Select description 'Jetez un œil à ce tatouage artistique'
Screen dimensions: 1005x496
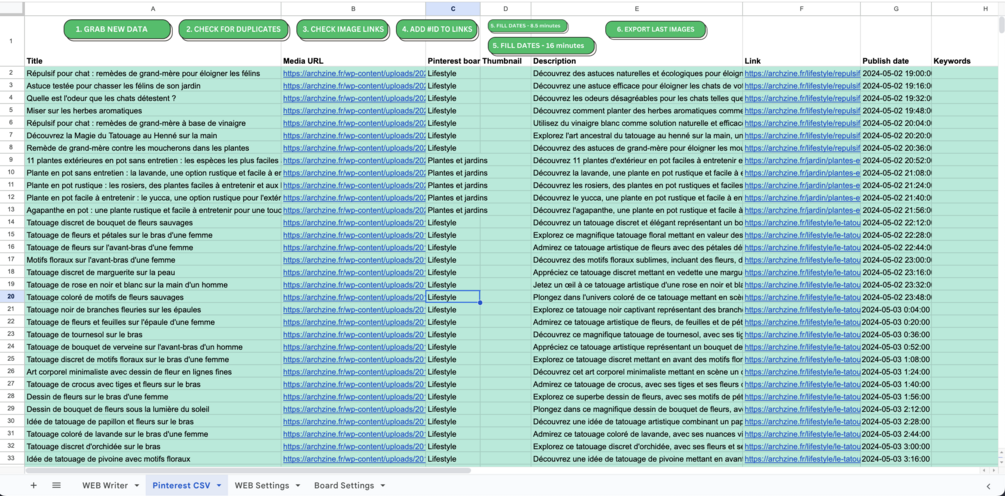pos(636,285)
